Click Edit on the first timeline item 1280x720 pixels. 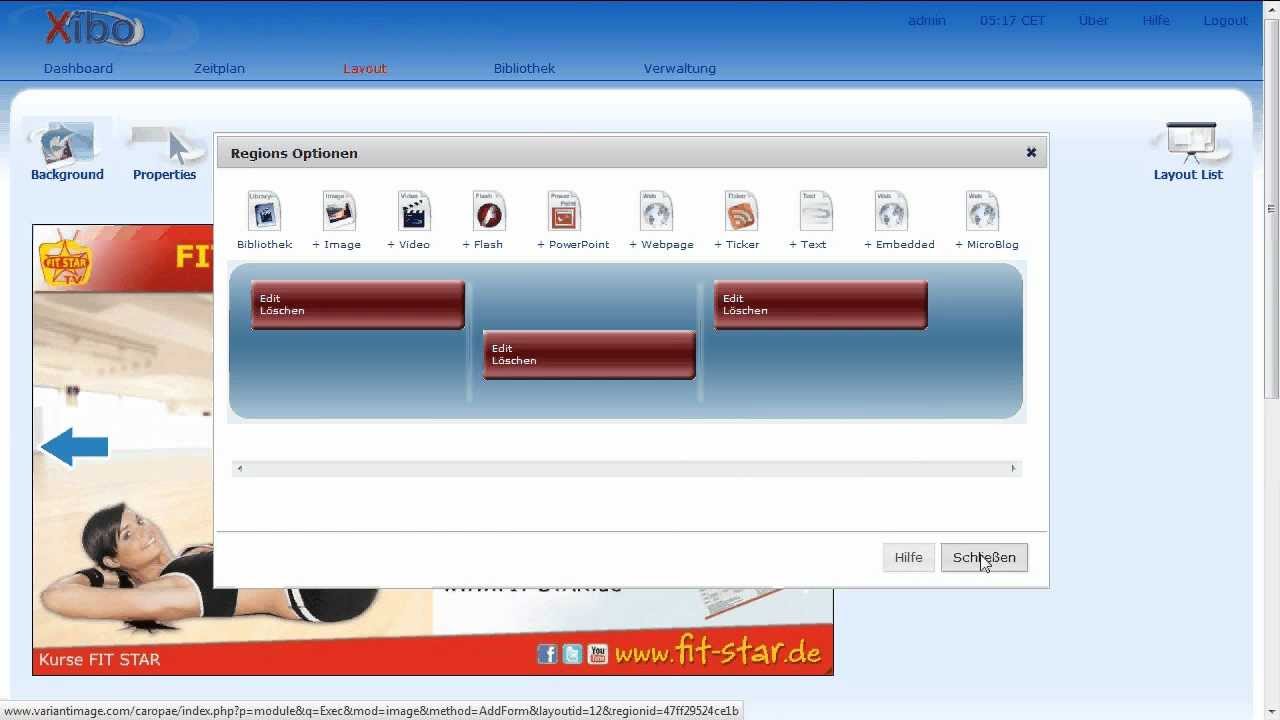[270, 298]
